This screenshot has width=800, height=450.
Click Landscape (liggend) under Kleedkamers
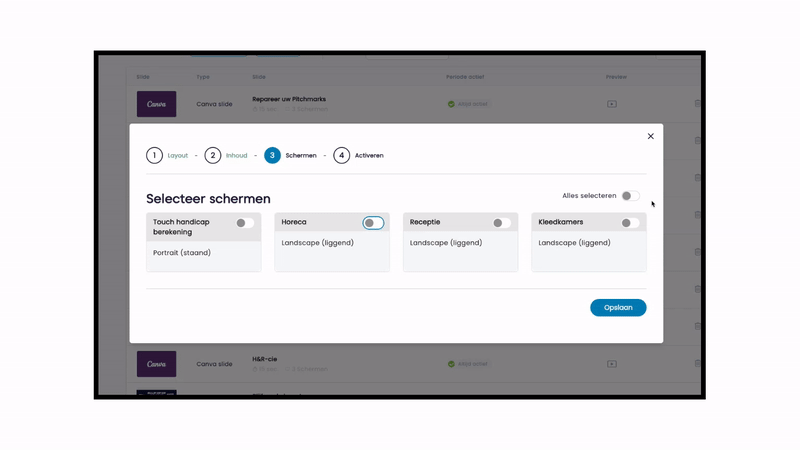click(x=574, y=243)
